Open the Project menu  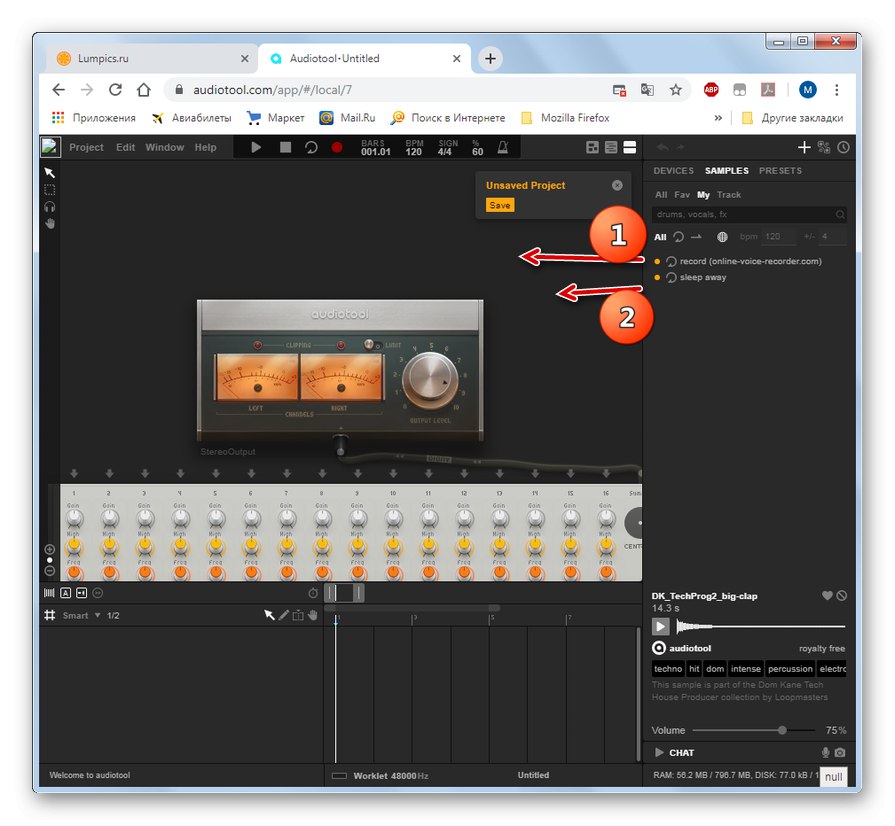coord(86,147)
